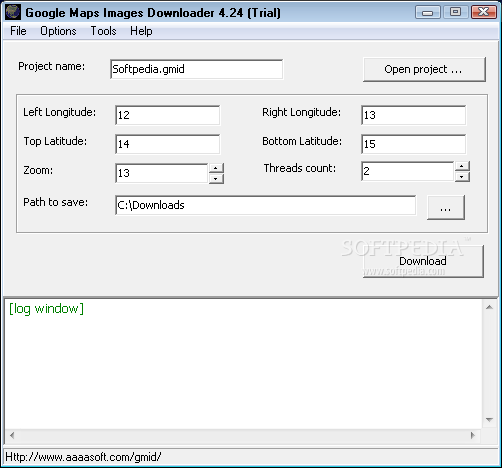Viewport: 502px width, 468px height.
Task: Focus the Project name field
Action: pos(196,69)
